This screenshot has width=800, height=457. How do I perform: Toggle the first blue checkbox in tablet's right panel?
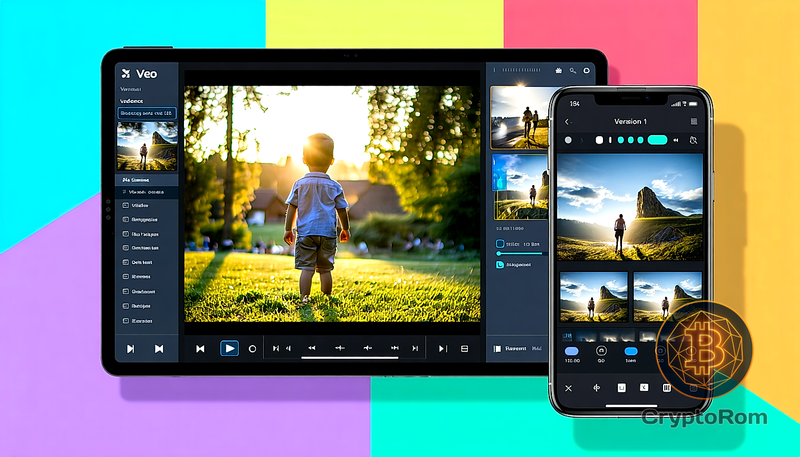[x=501, y=243]
